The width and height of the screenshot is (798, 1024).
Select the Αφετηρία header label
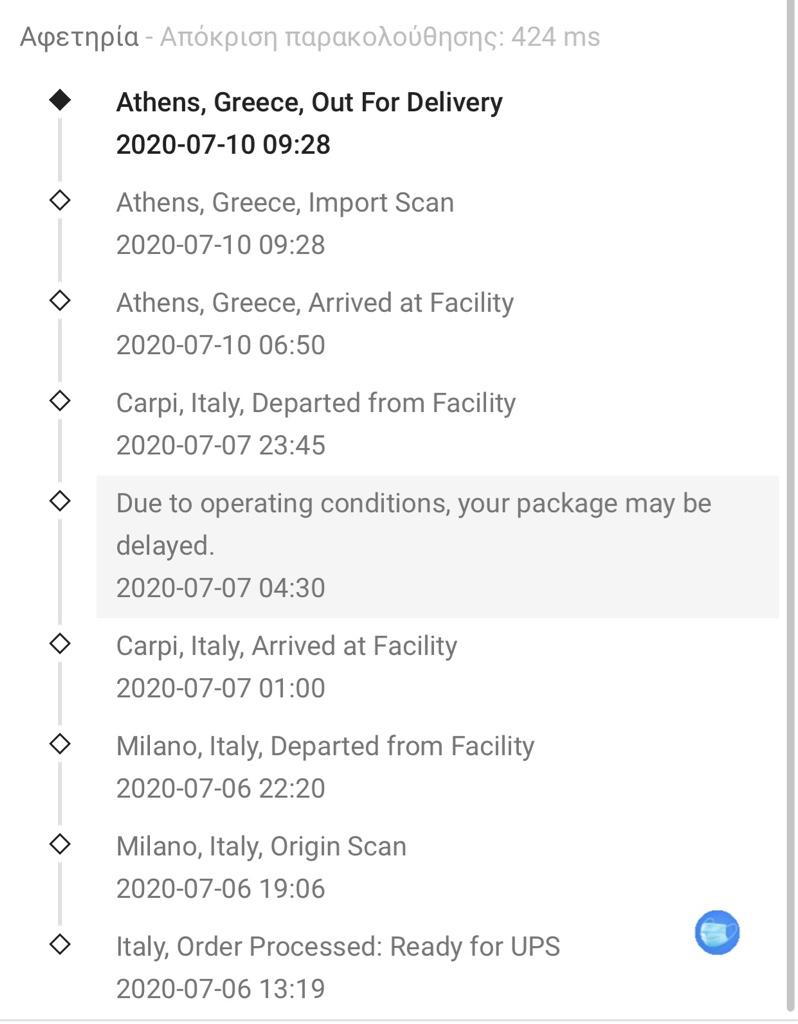coord(79,38)
